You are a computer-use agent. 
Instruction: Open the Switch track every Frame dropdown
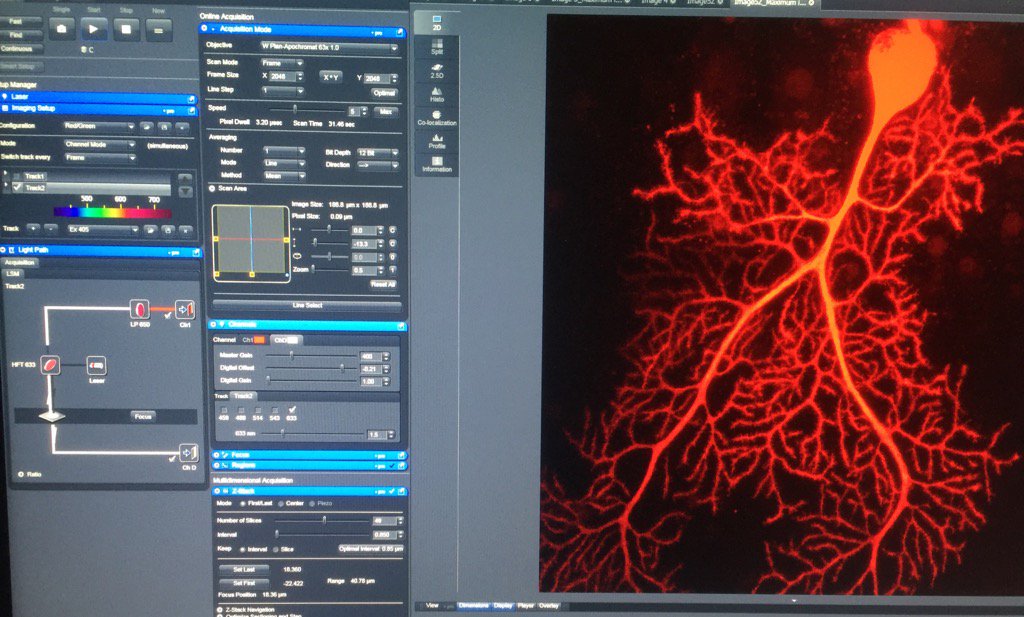pos(100,157)
